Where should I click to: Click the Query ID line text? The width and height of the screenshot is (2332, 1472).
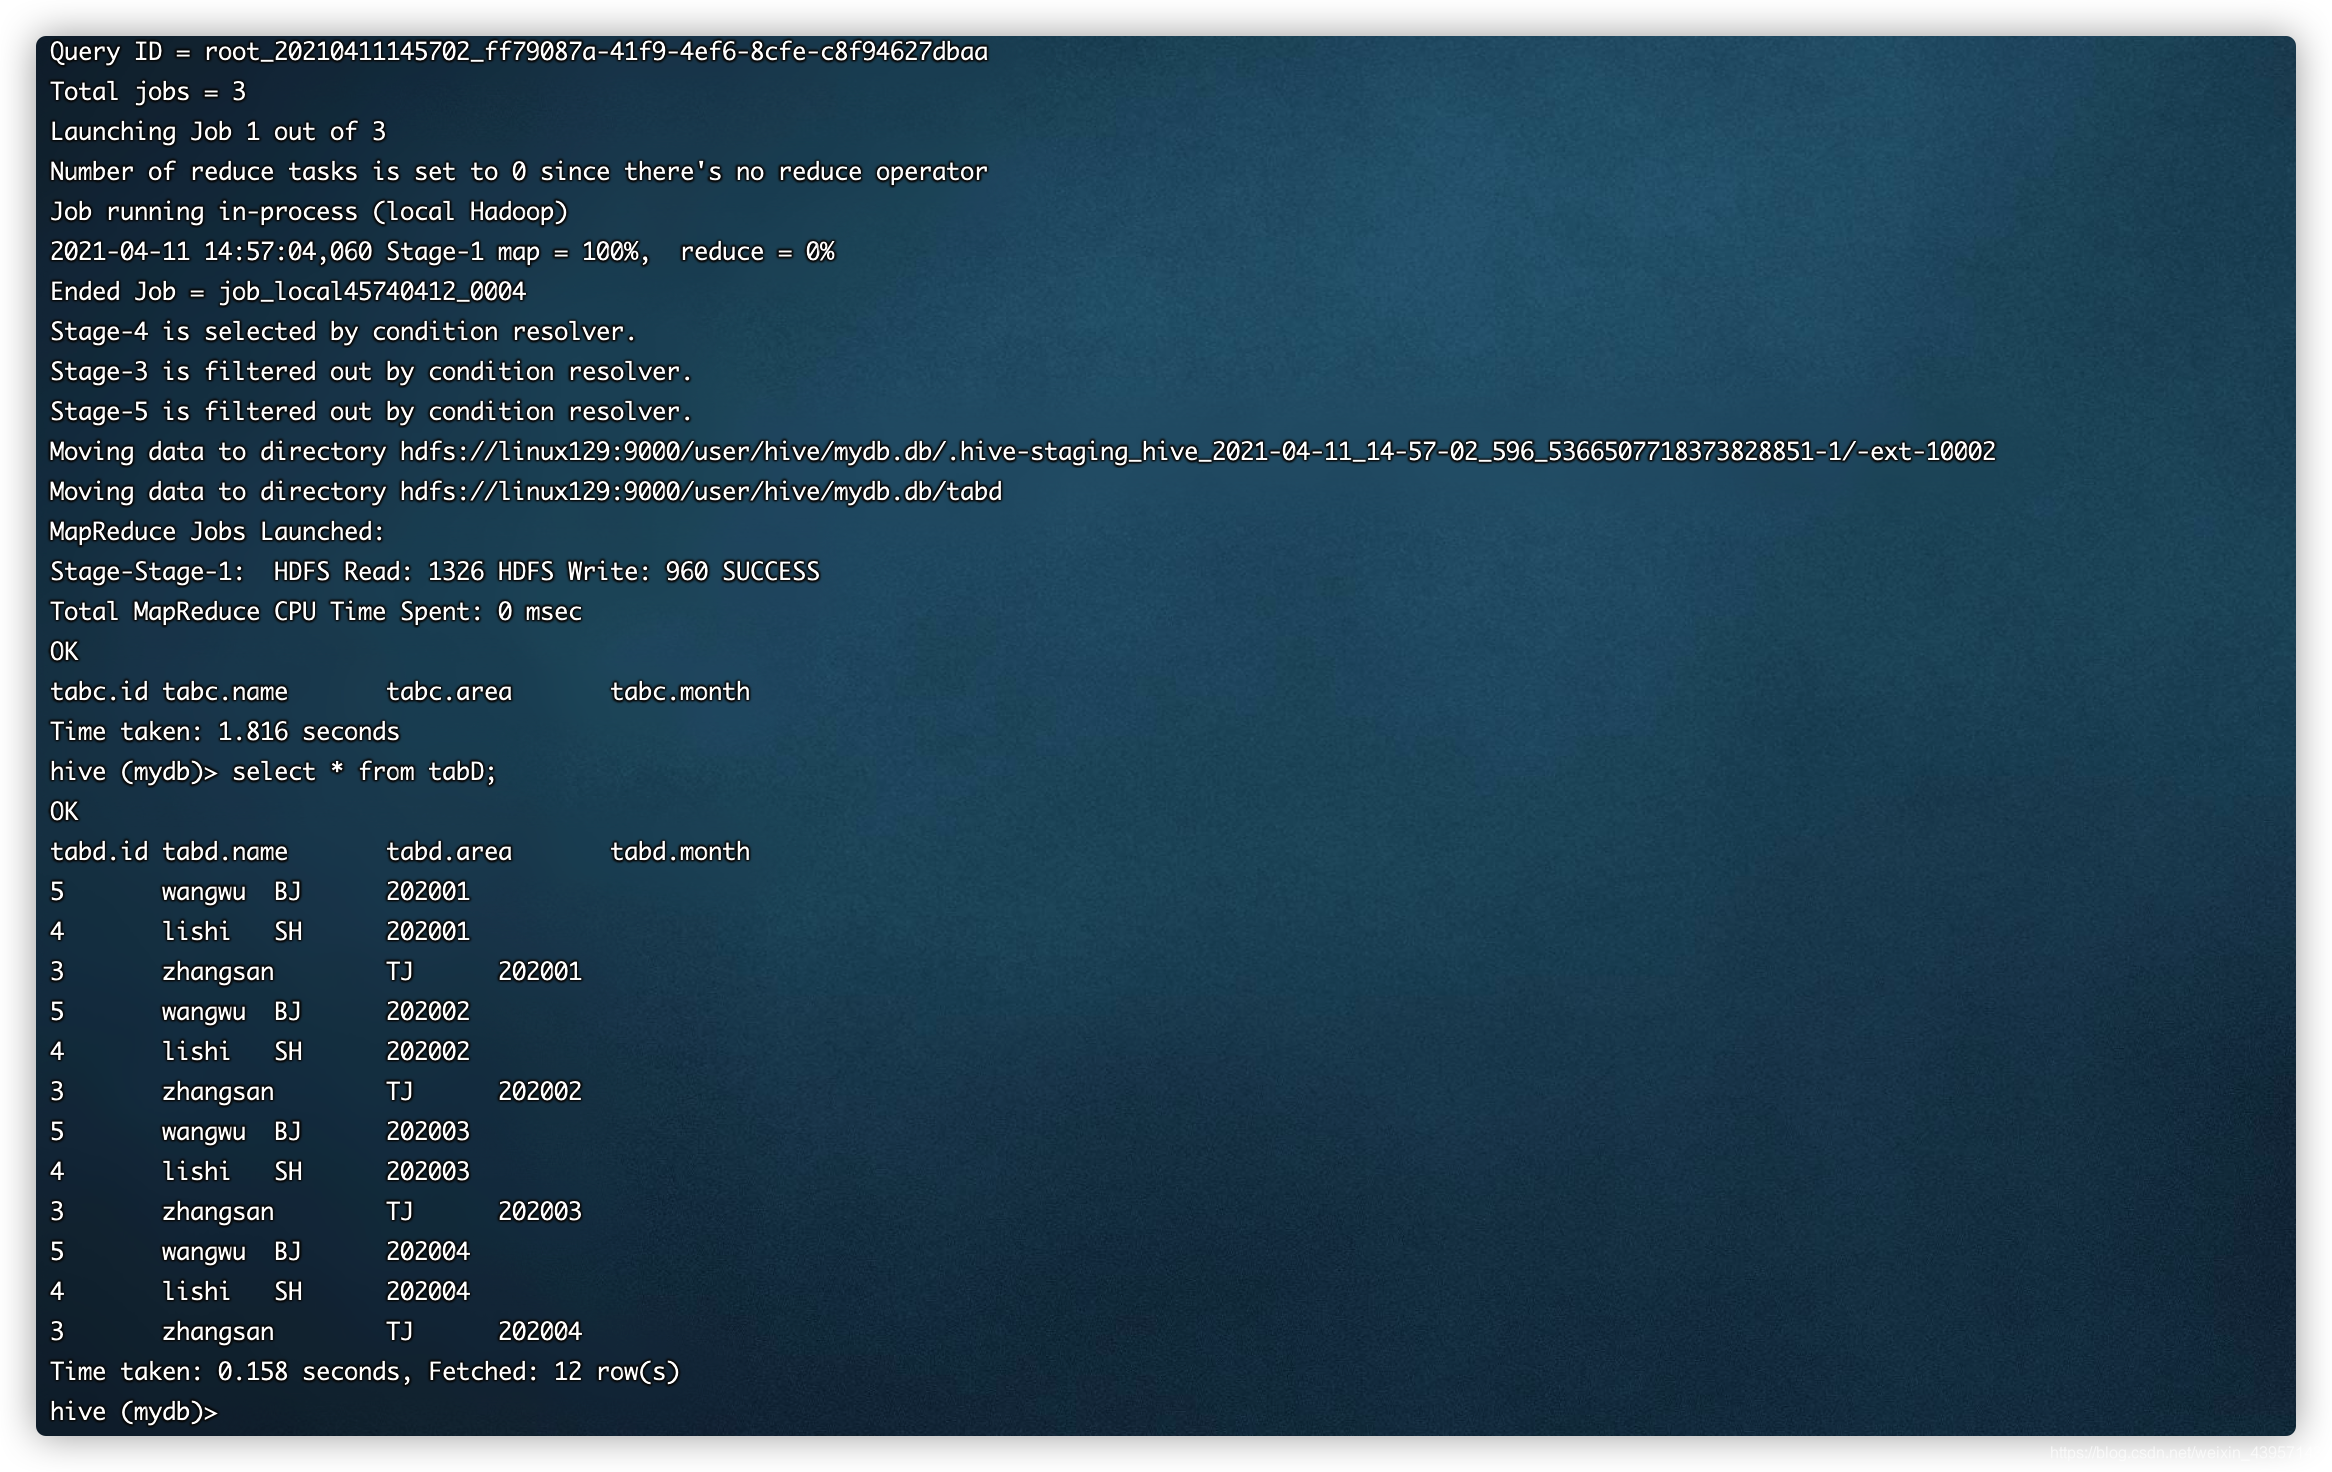(x=519, y=52)
